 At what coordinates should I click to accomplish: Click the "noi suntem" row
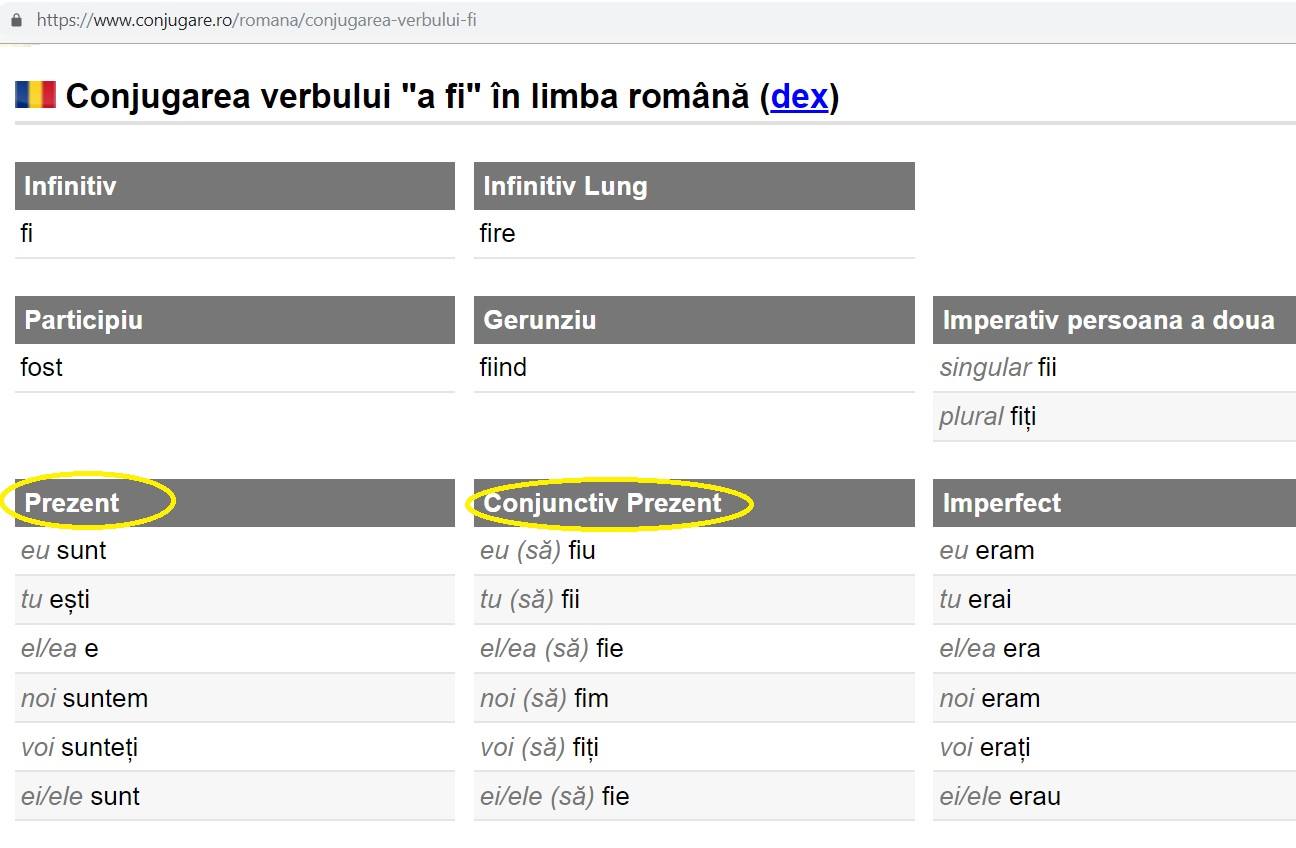(x=235, y=698)
